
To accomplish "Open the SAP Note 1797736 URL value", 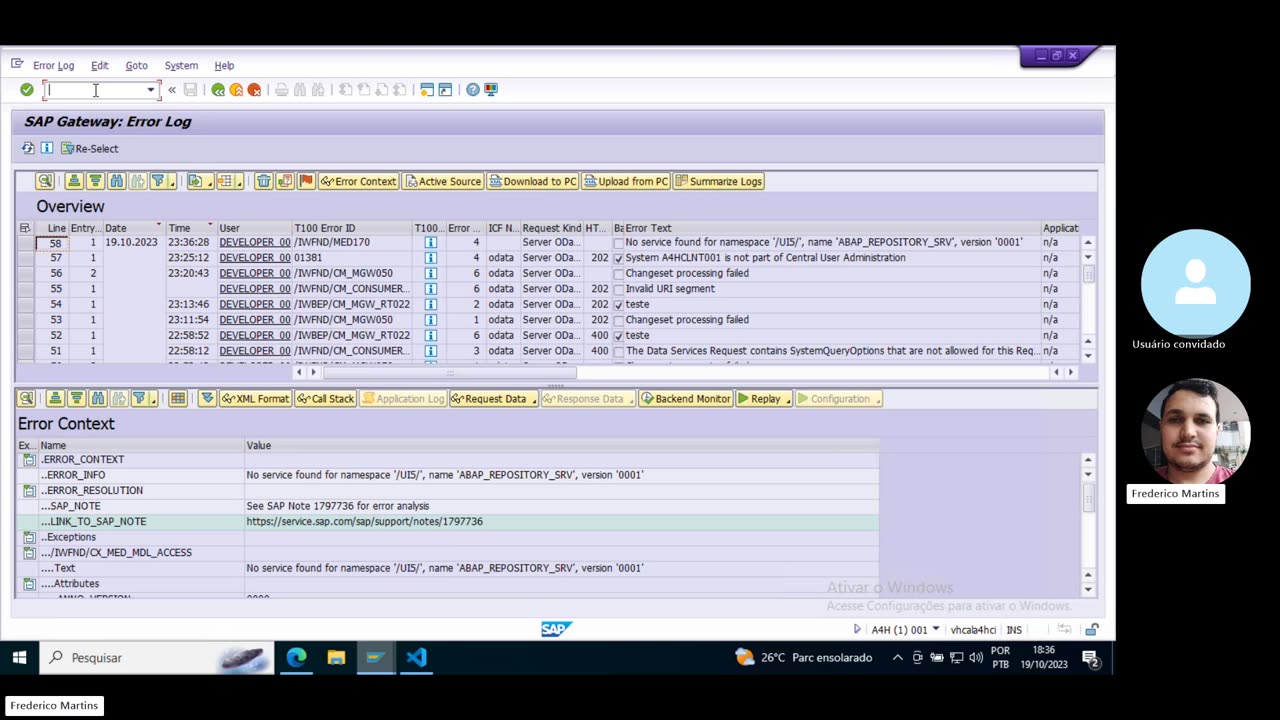I will pos(364,522).
